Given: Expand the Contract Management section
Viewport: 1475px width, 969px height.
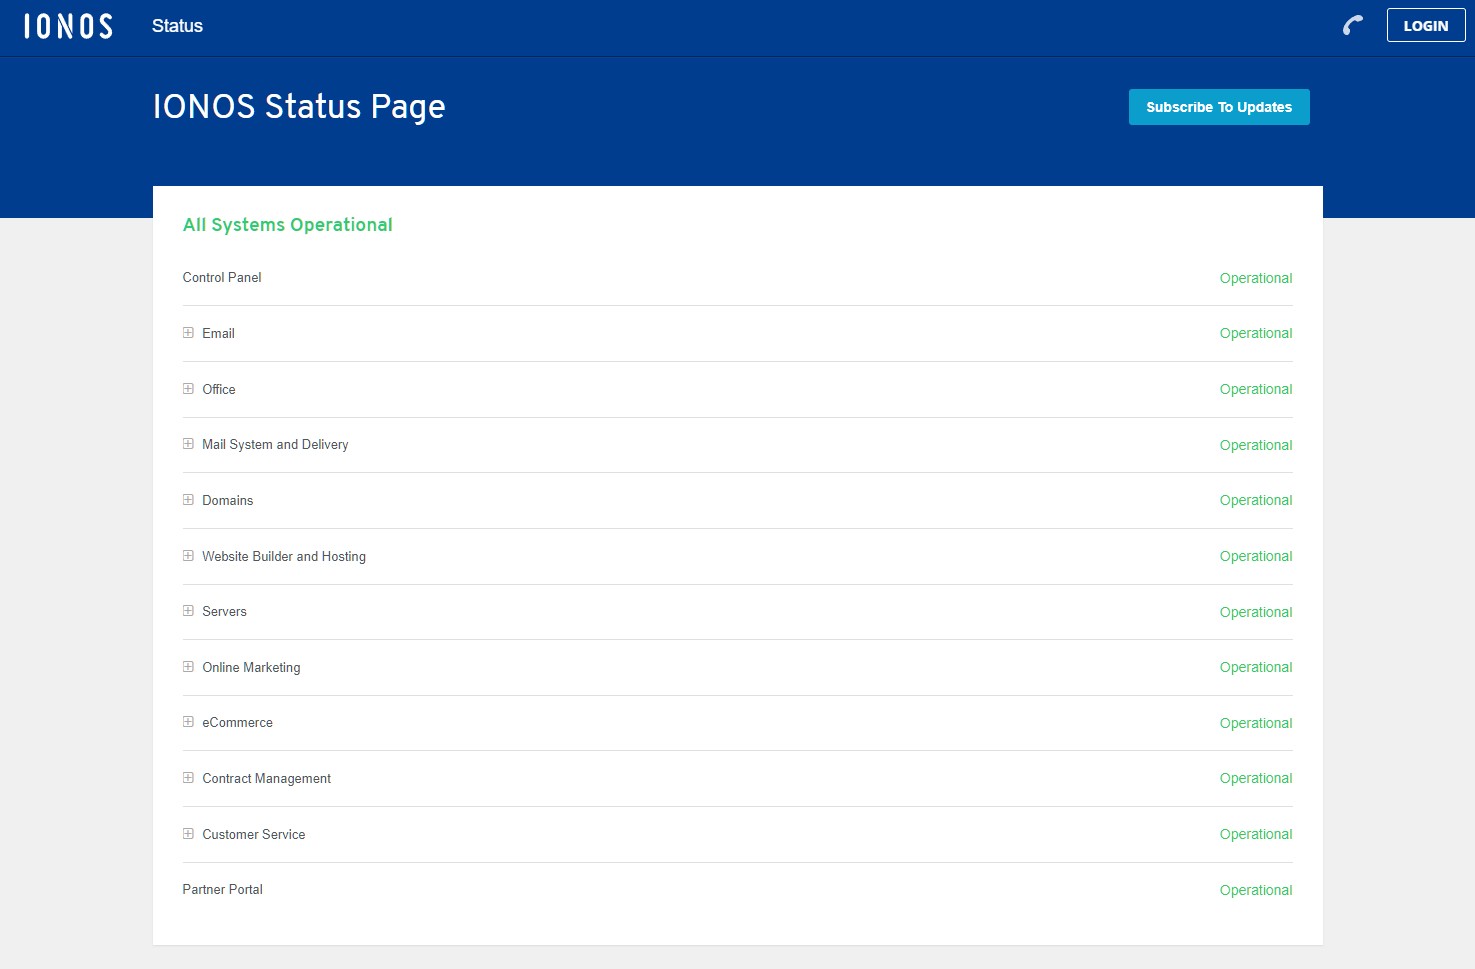Looking at the screenshot, I should (187, 778).
